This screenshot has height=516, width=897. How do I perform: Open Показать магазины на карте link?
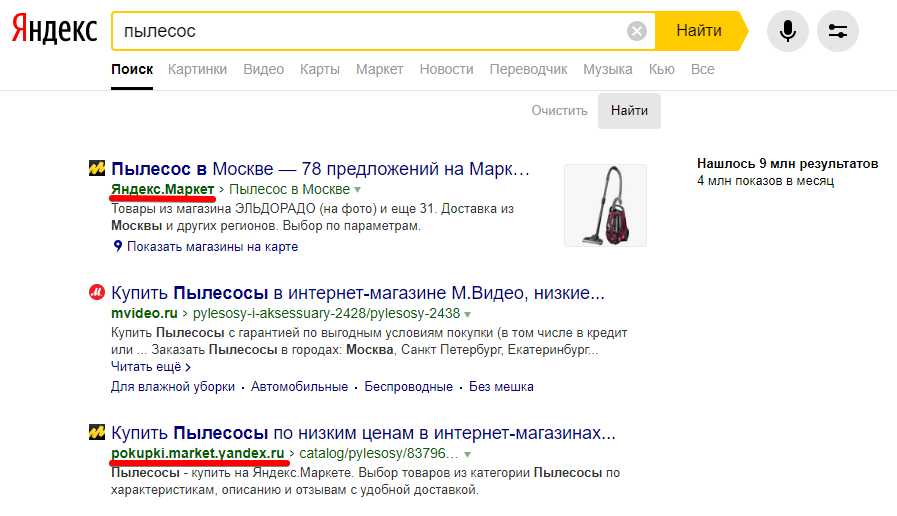click(x=212, y=247)
